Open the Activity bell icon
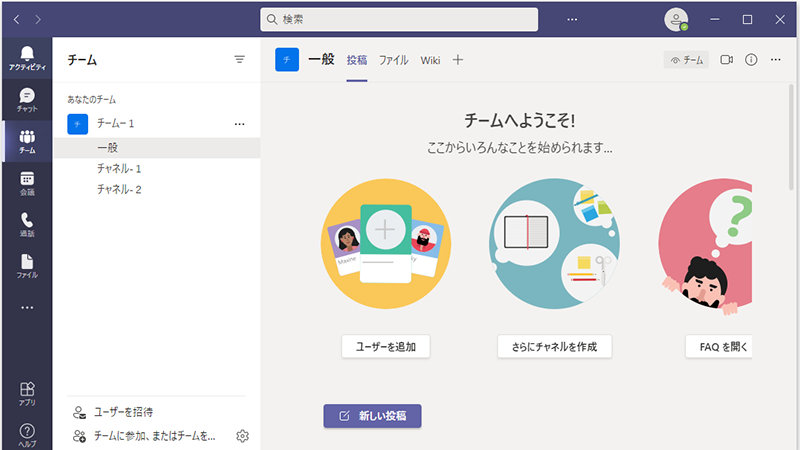The width and height of the screenshot is (800, 450). point(27,57)
